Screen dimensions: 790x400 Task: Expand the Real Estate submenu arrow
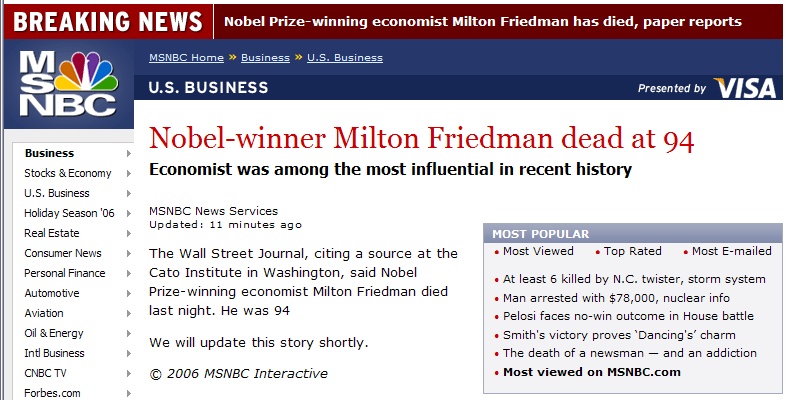(128, 233)
